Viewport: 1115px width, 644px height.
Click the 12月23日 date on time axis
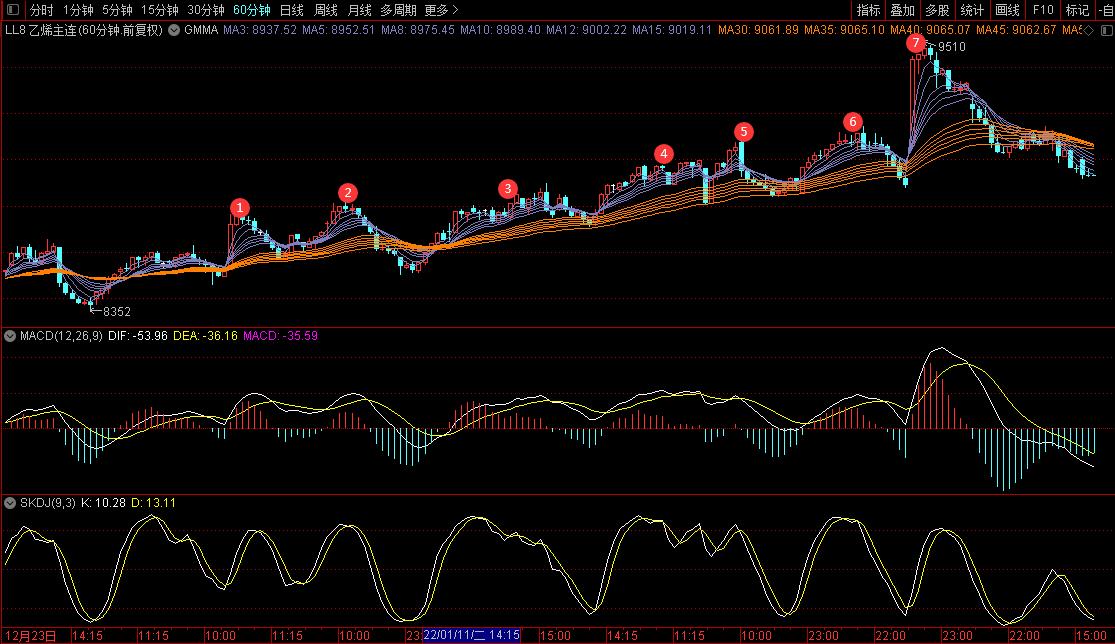click(x=30, y=635)
